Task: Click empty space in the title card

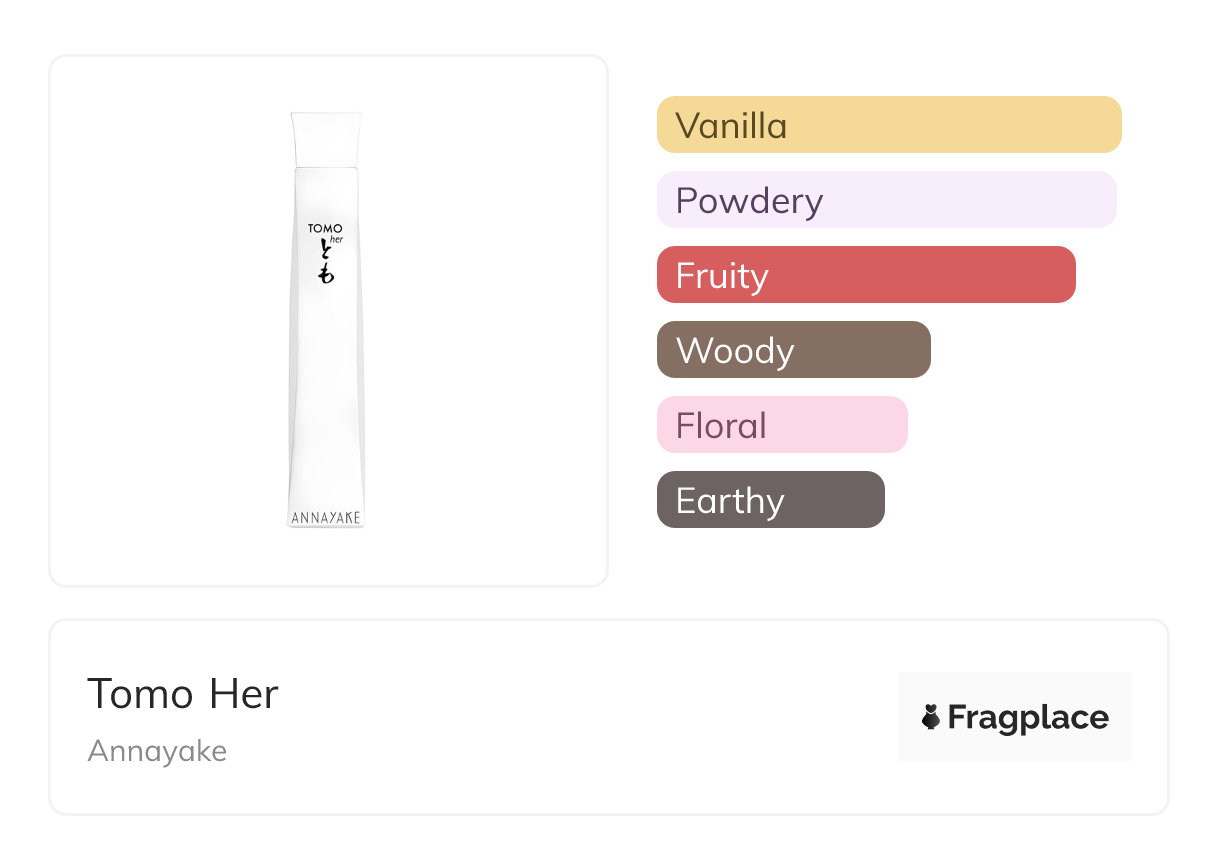Action: [580, 717]
